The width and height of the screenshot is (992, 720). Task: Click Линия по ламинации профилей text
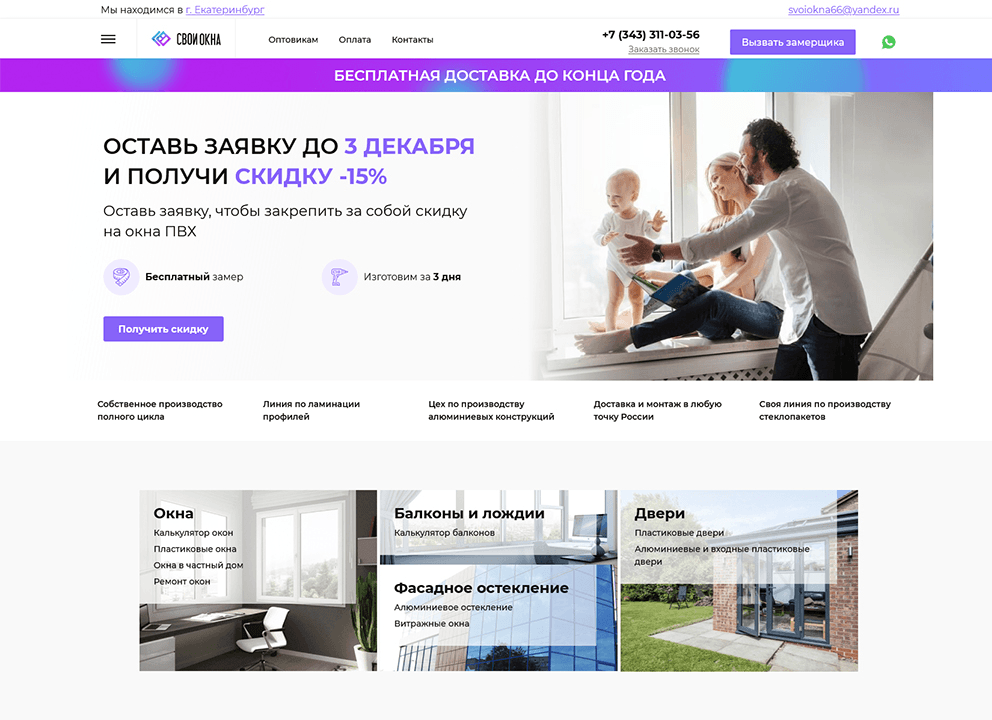311,410
